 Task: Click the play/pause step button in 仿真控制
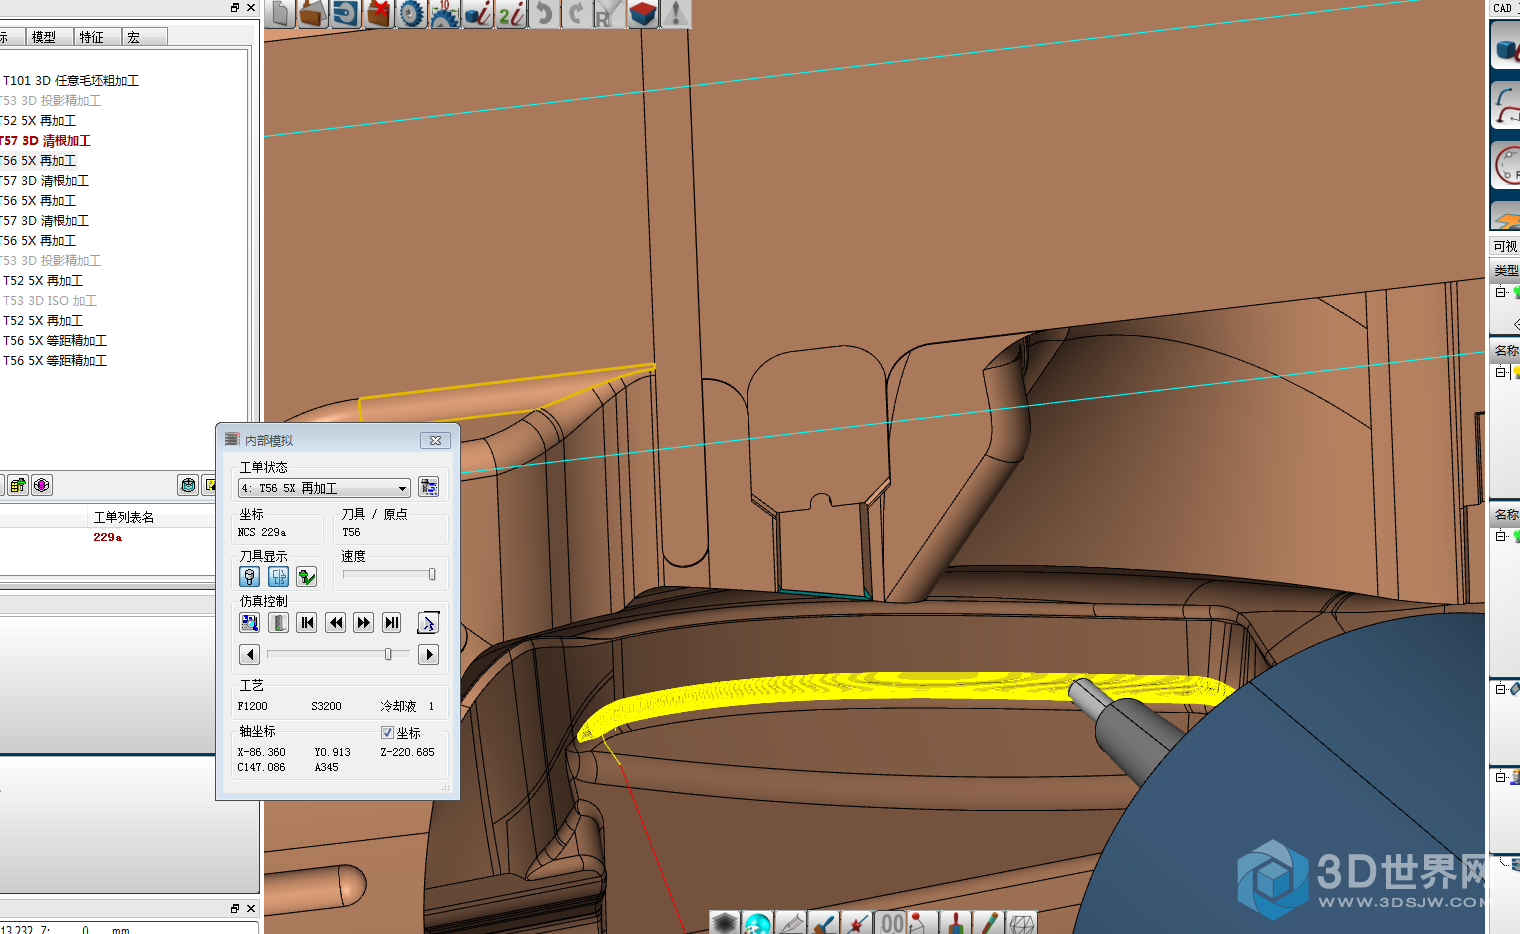click(392, 623)
